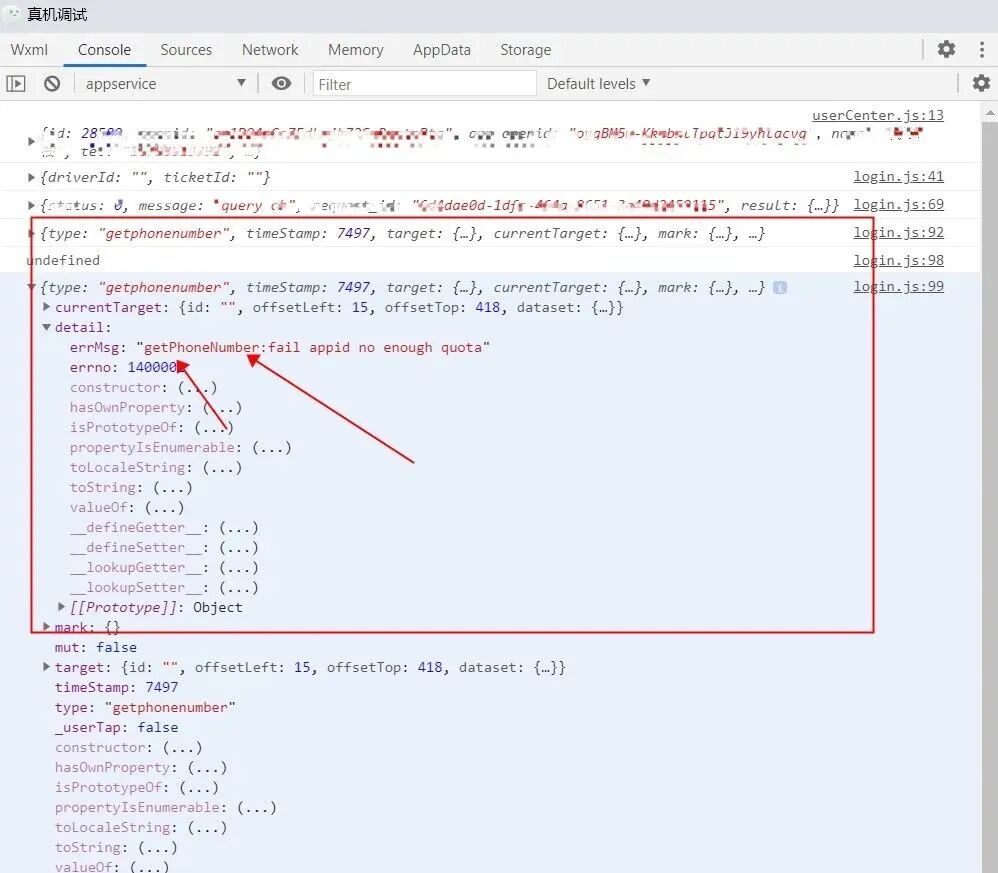Click the mut: false property

pyautogui.click(x=95, y=647)
